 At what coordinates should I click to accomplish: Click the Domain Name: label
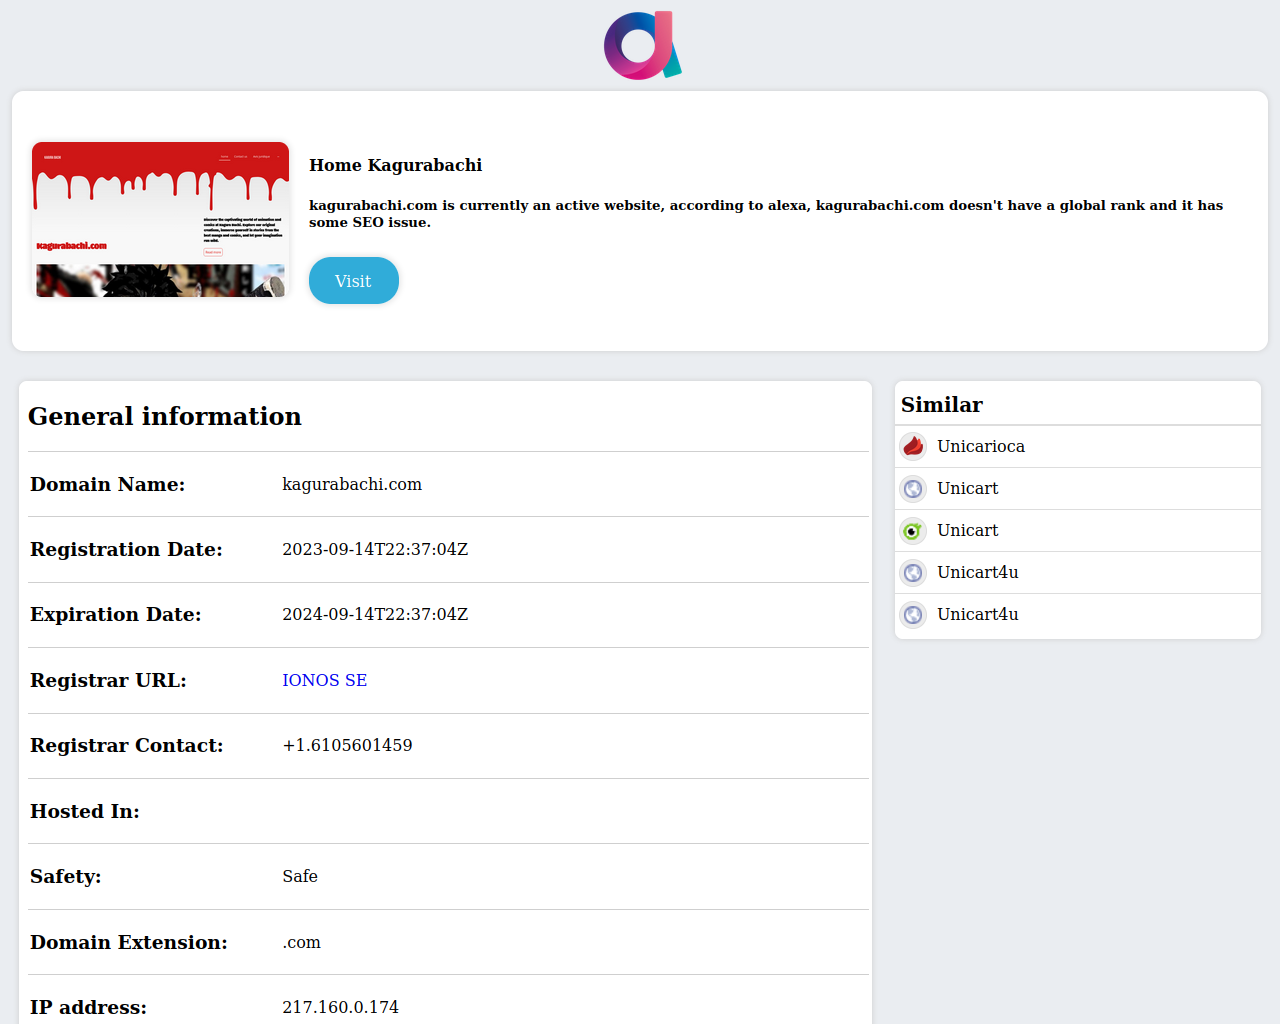108,484
